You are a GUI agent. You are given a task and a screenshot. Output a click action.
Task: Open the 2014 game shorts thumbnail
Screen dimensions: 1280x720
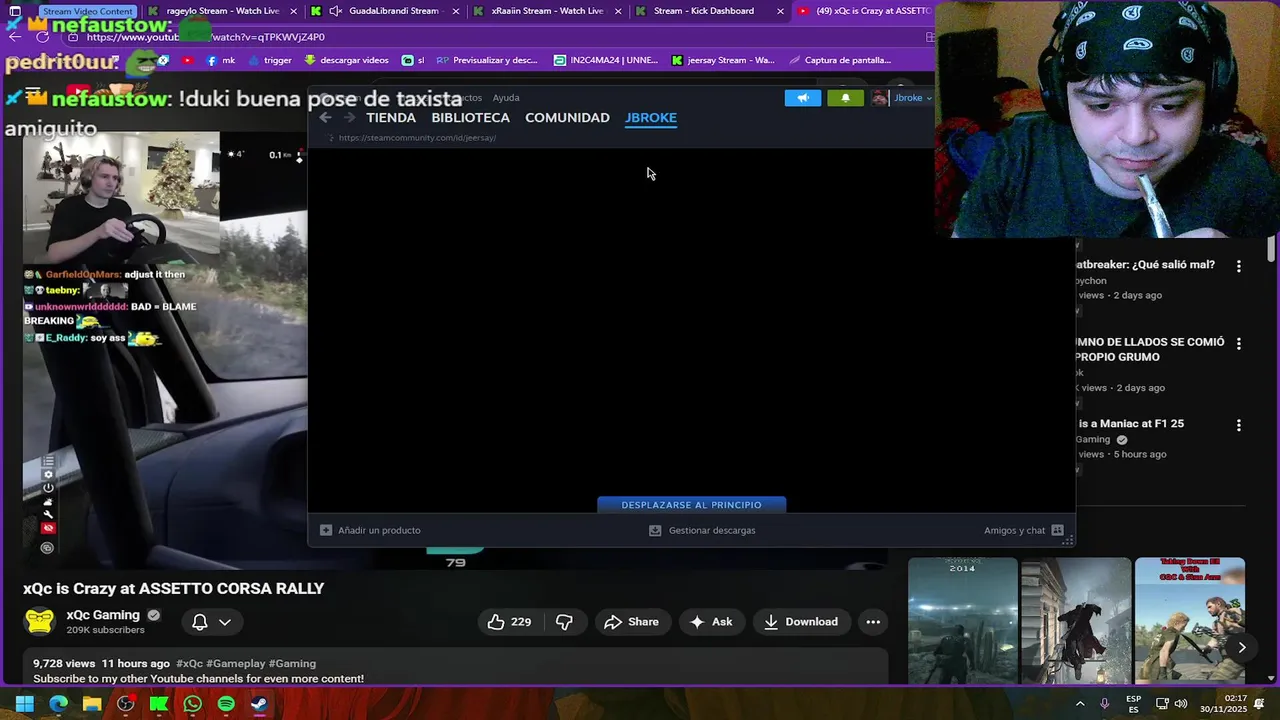962,620
